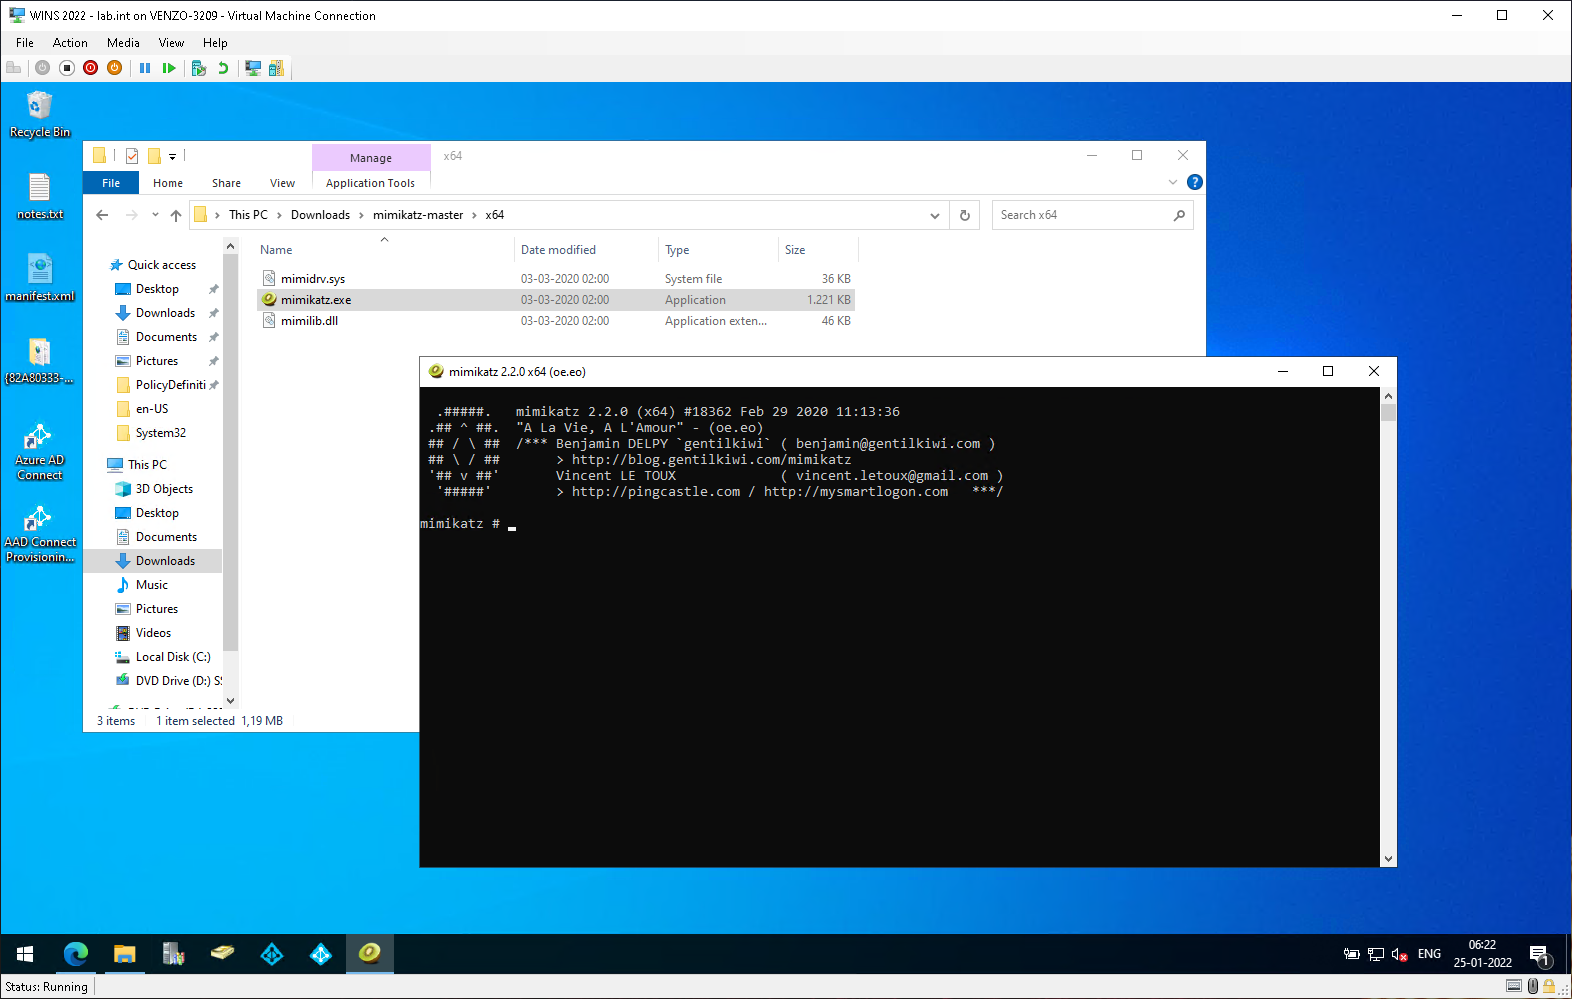Select the {82A80333 zip folder desktop icon
The height and width of the screenshot is (999, 1572).
[40, 360]
